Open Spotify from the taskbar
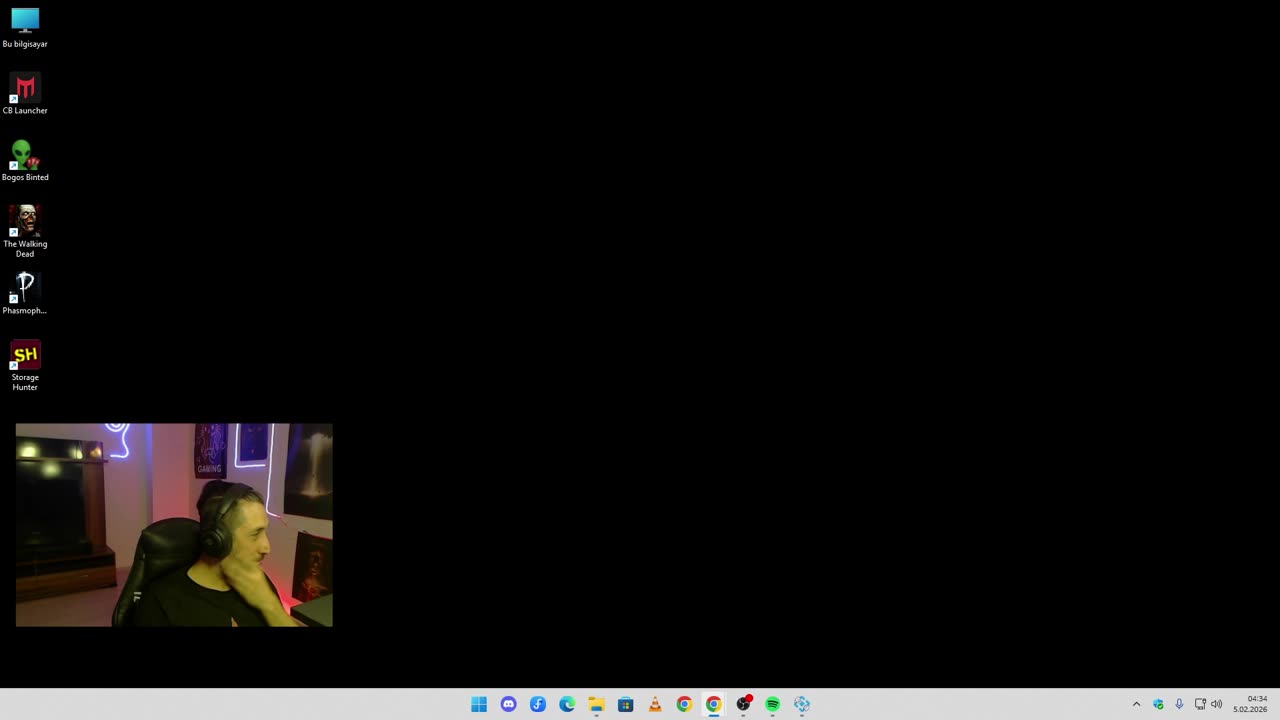The height and width of the screenshot is (720, 1280). [x=772, y=704]
